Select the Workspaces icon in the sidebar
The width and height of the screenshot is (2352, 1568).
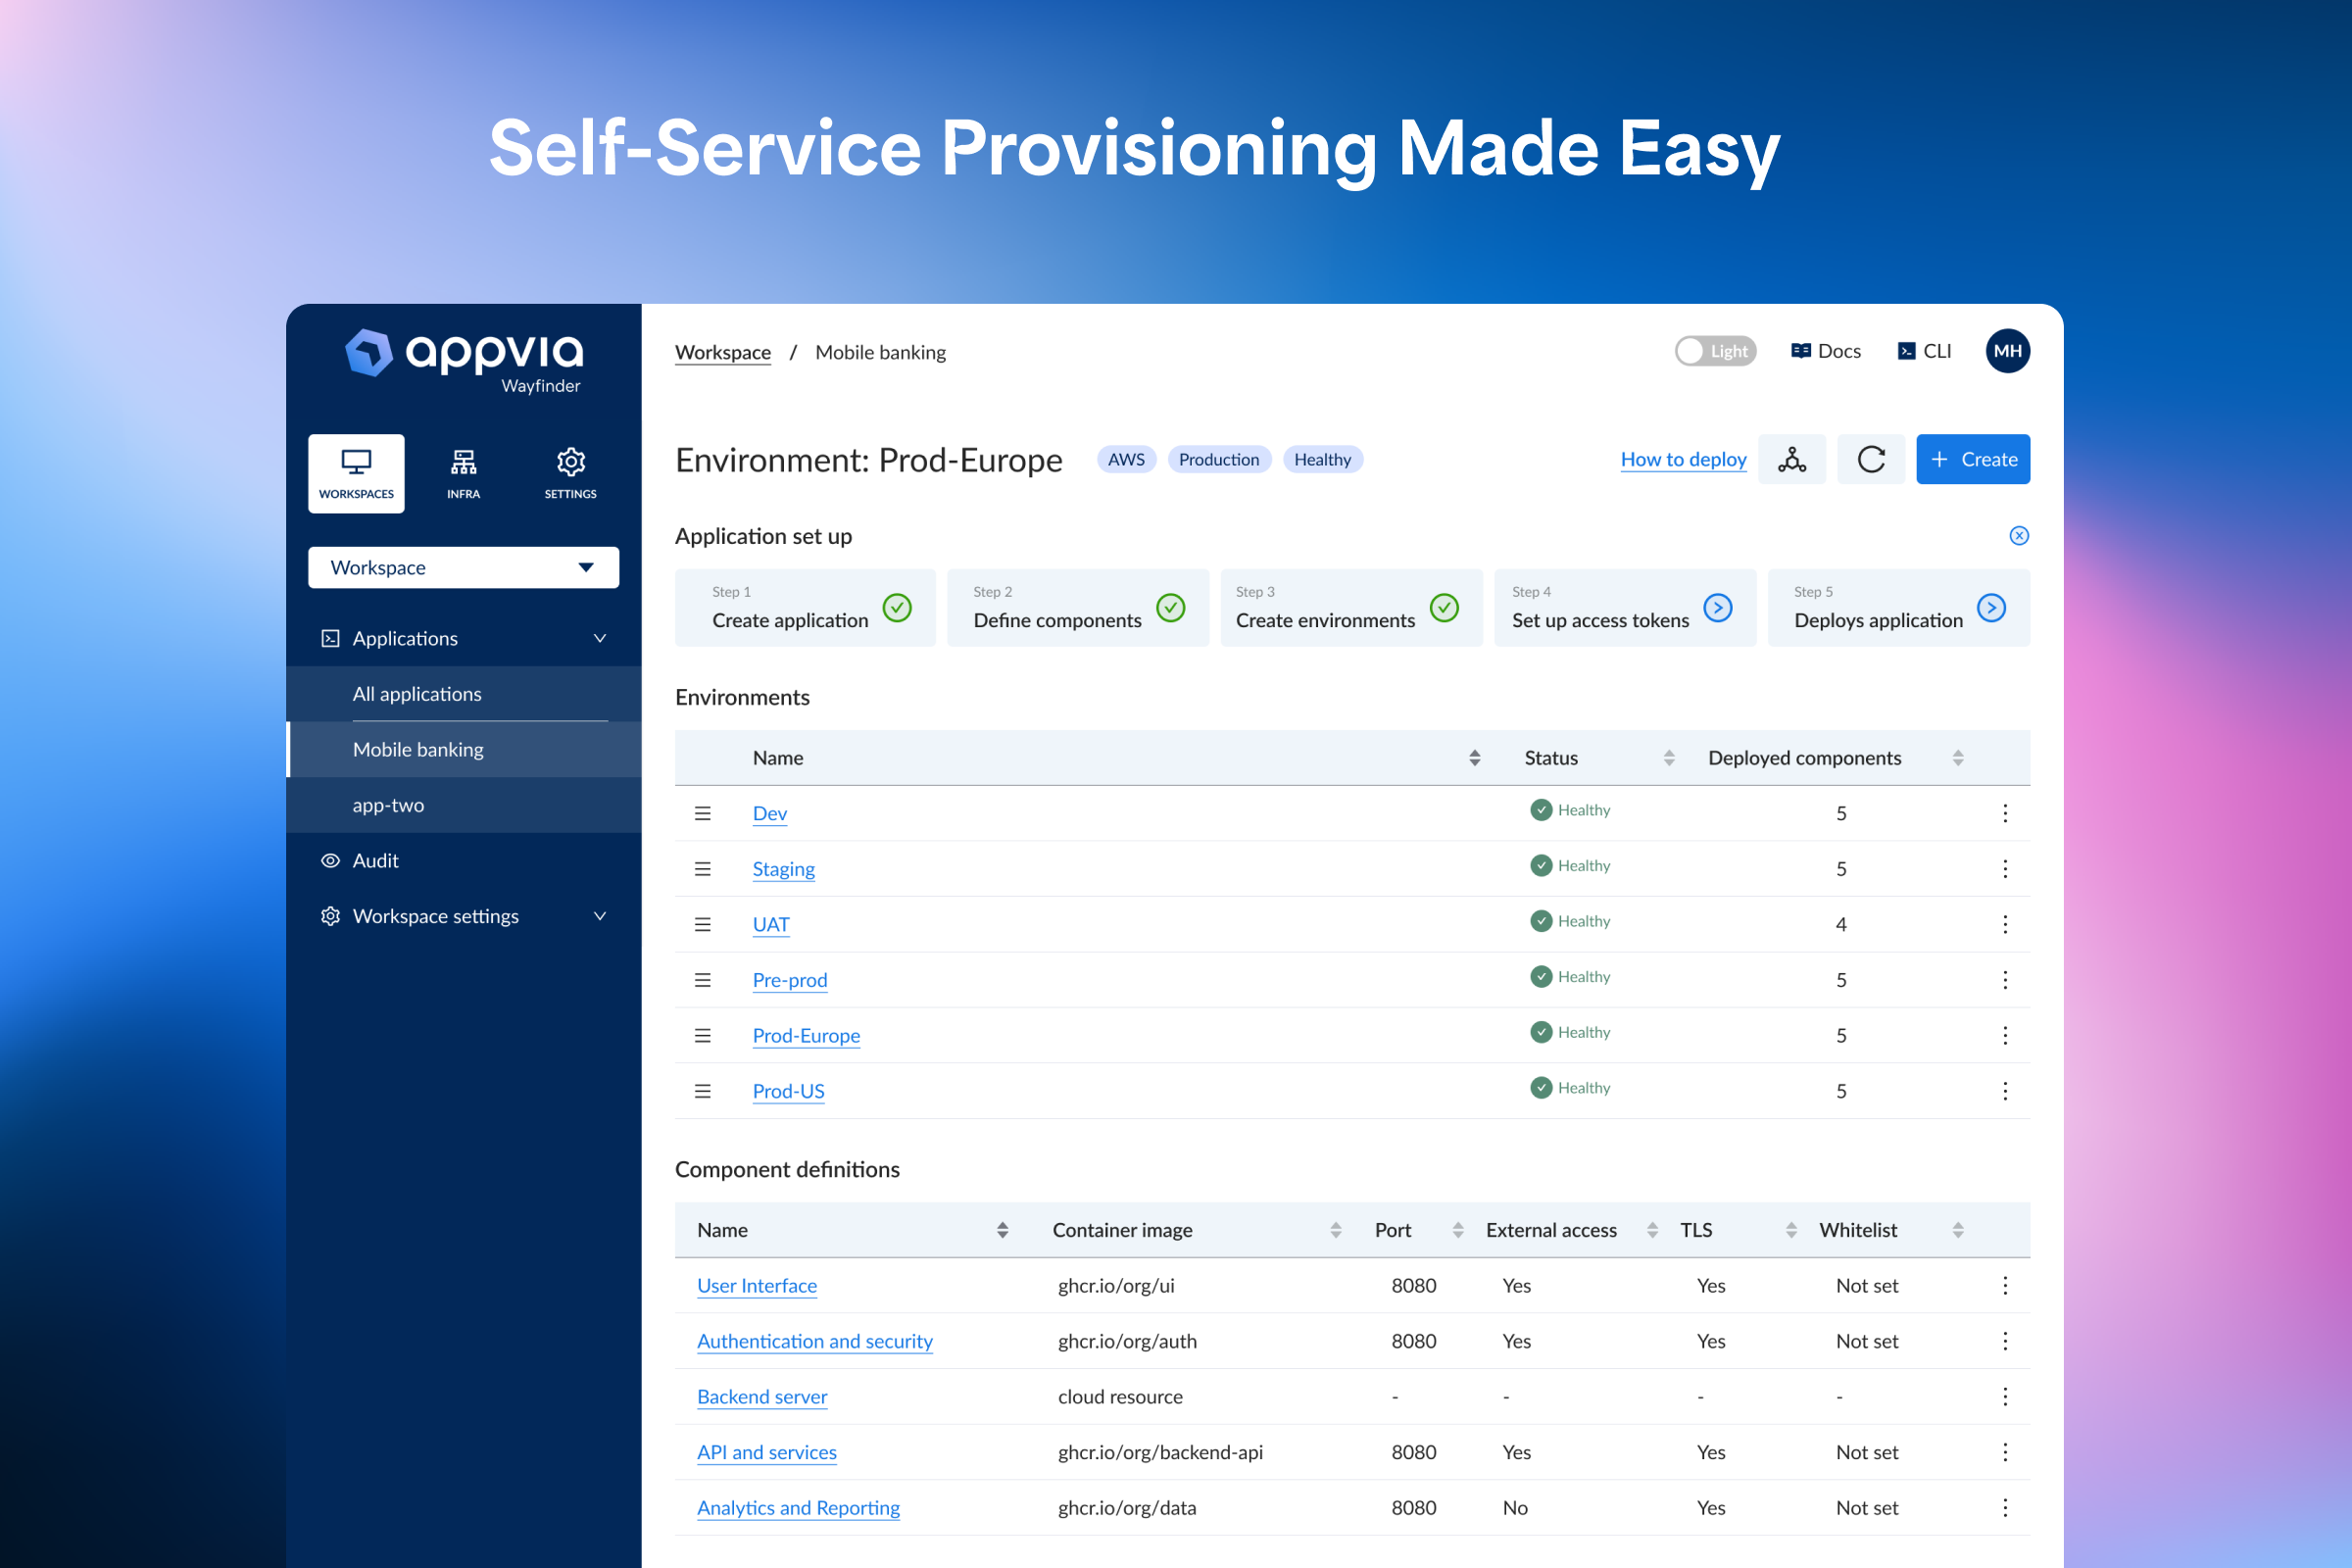(x=356, y=472)
